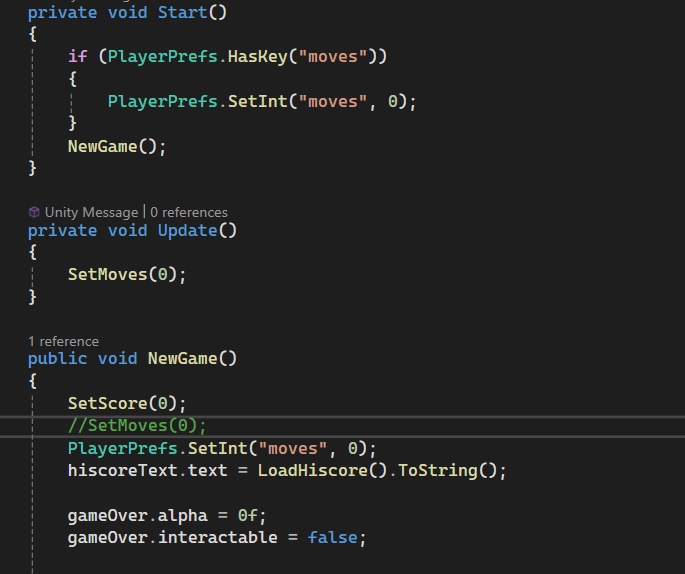685x574 pixels.
Task: Click 'SetInt' inside the if block
Action: click(258, 102)
